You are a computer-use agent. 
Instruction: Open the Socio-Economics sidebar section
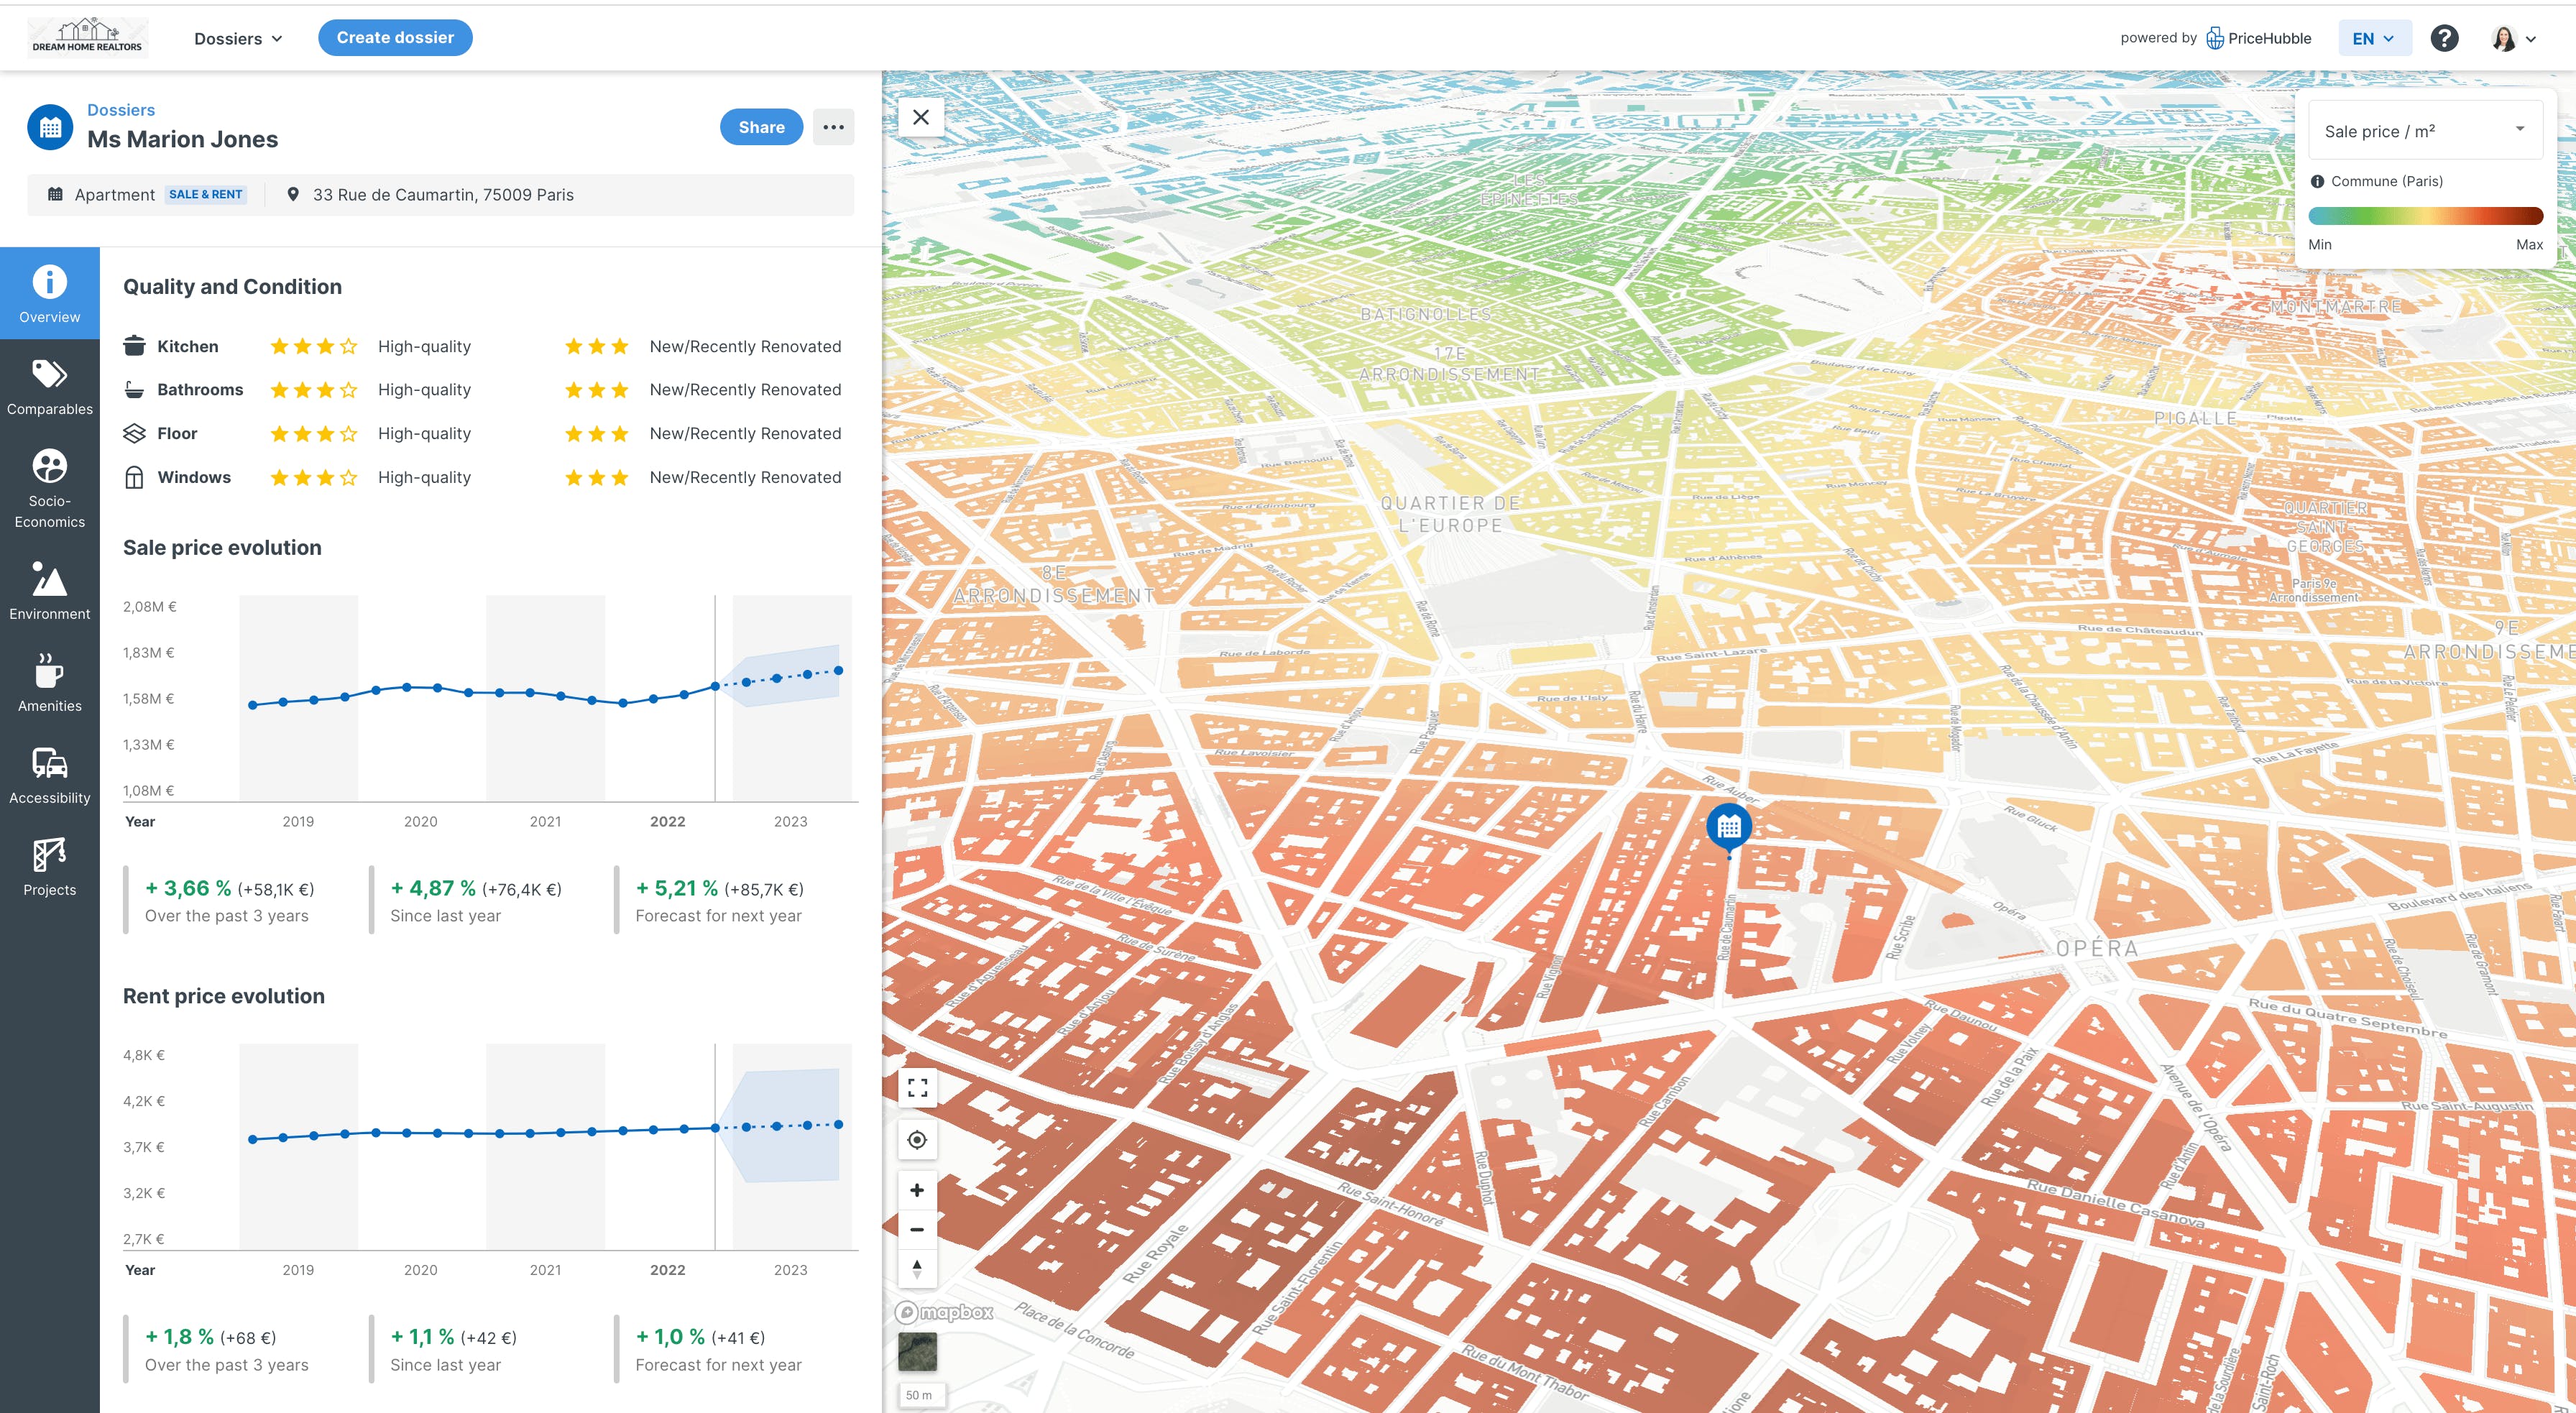coord(49,488)
